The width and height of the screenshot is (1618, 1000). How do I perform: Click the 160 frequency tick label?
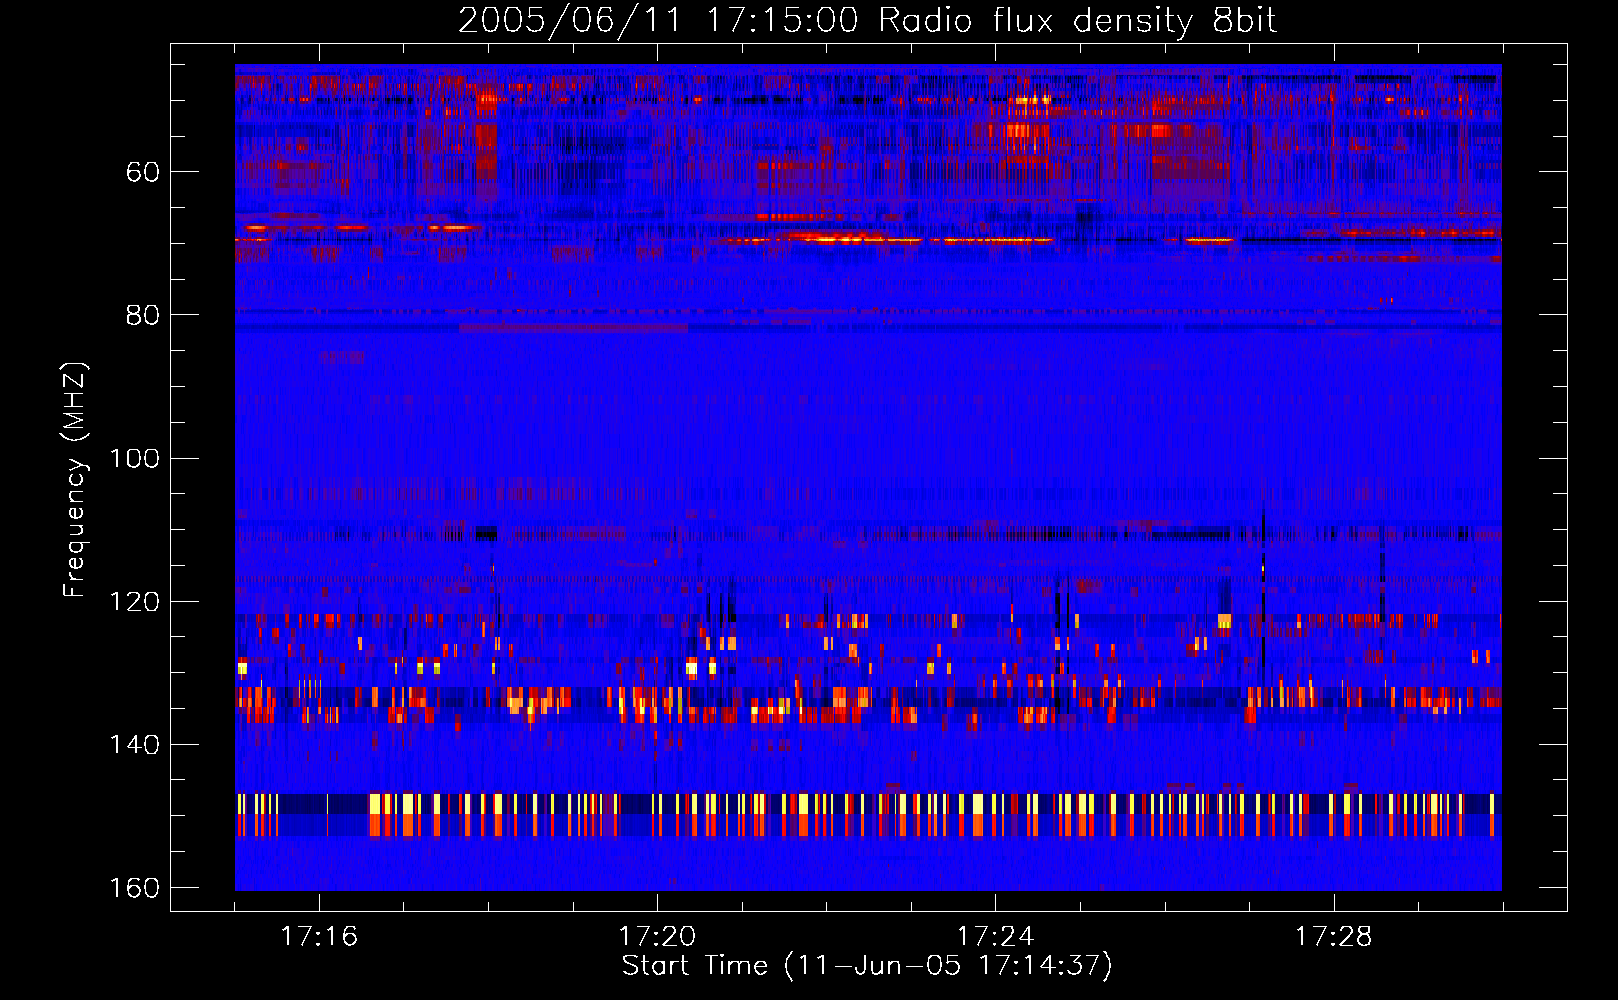tap(134, 888)
